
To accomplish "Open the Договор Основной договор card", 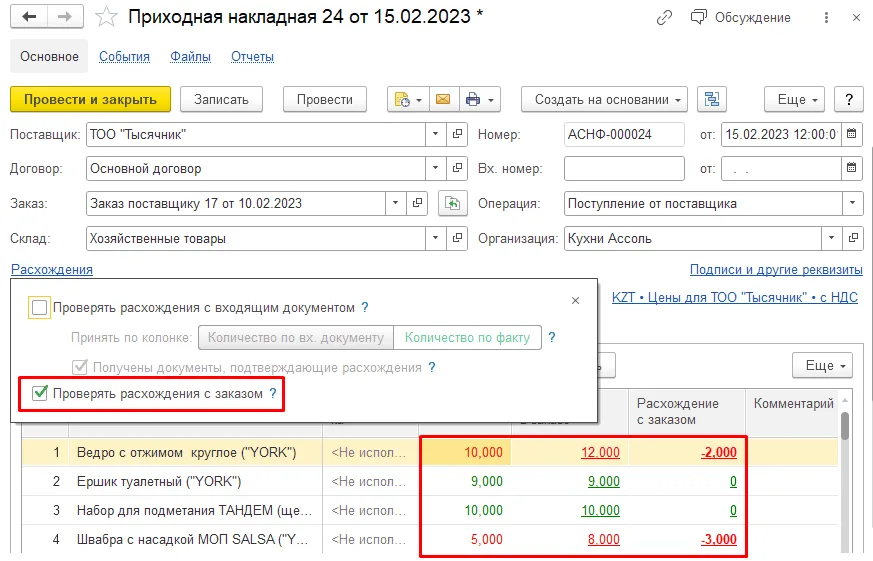I will click(457, 168).
